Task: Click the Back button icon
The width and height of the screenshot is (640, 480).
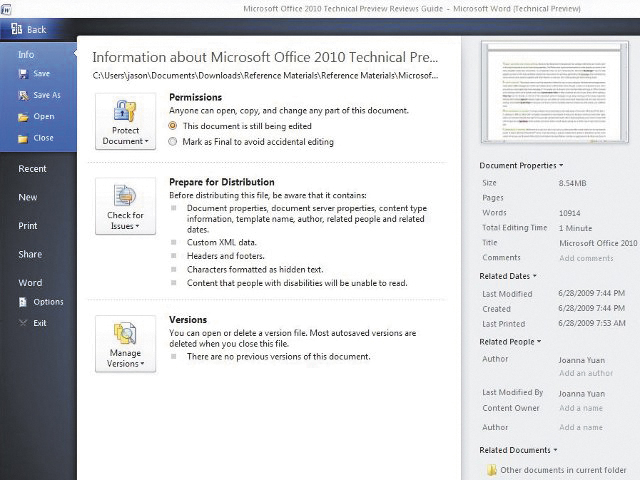Action: pyautogui.click(x=17, y=29)
